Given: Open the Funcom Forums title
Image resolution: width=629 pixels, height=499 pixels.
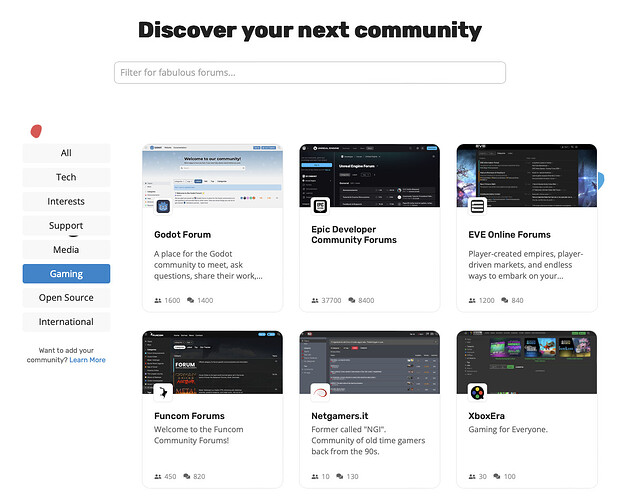Looking at the screenshot, I should (x=189, y=416).
